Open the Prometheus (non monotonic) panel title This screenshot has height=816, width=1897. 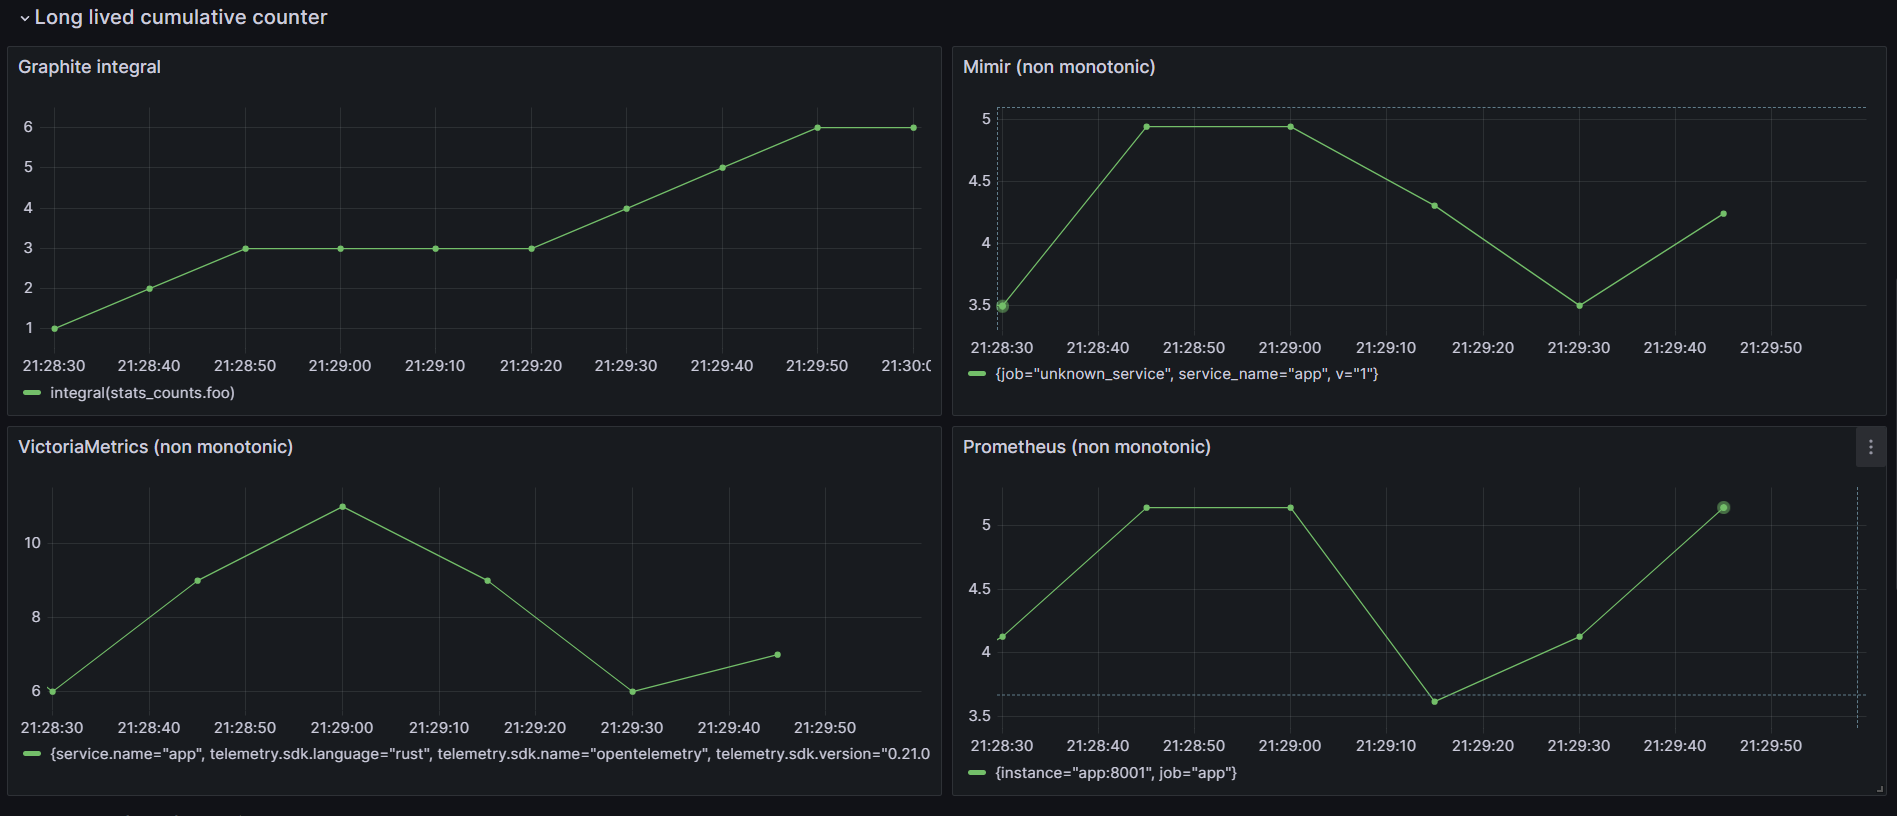pyautogui.click(x=1087, y=447)
